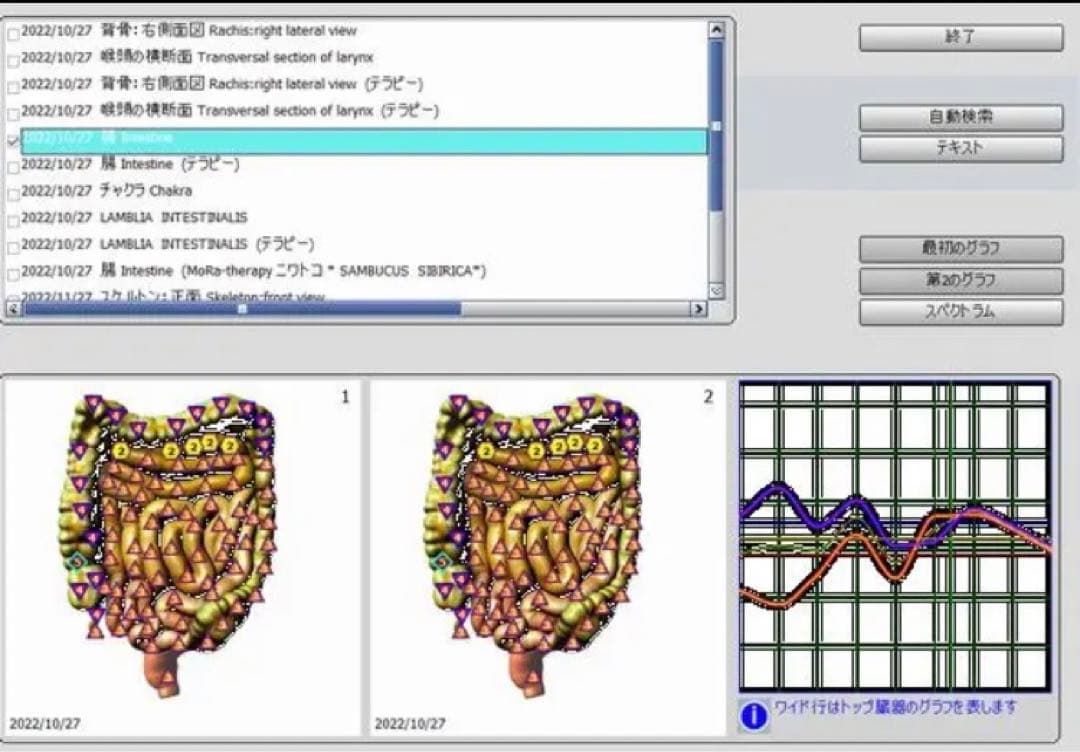
Task: Open the テキスト text button
Action: [x=960, y=149]
